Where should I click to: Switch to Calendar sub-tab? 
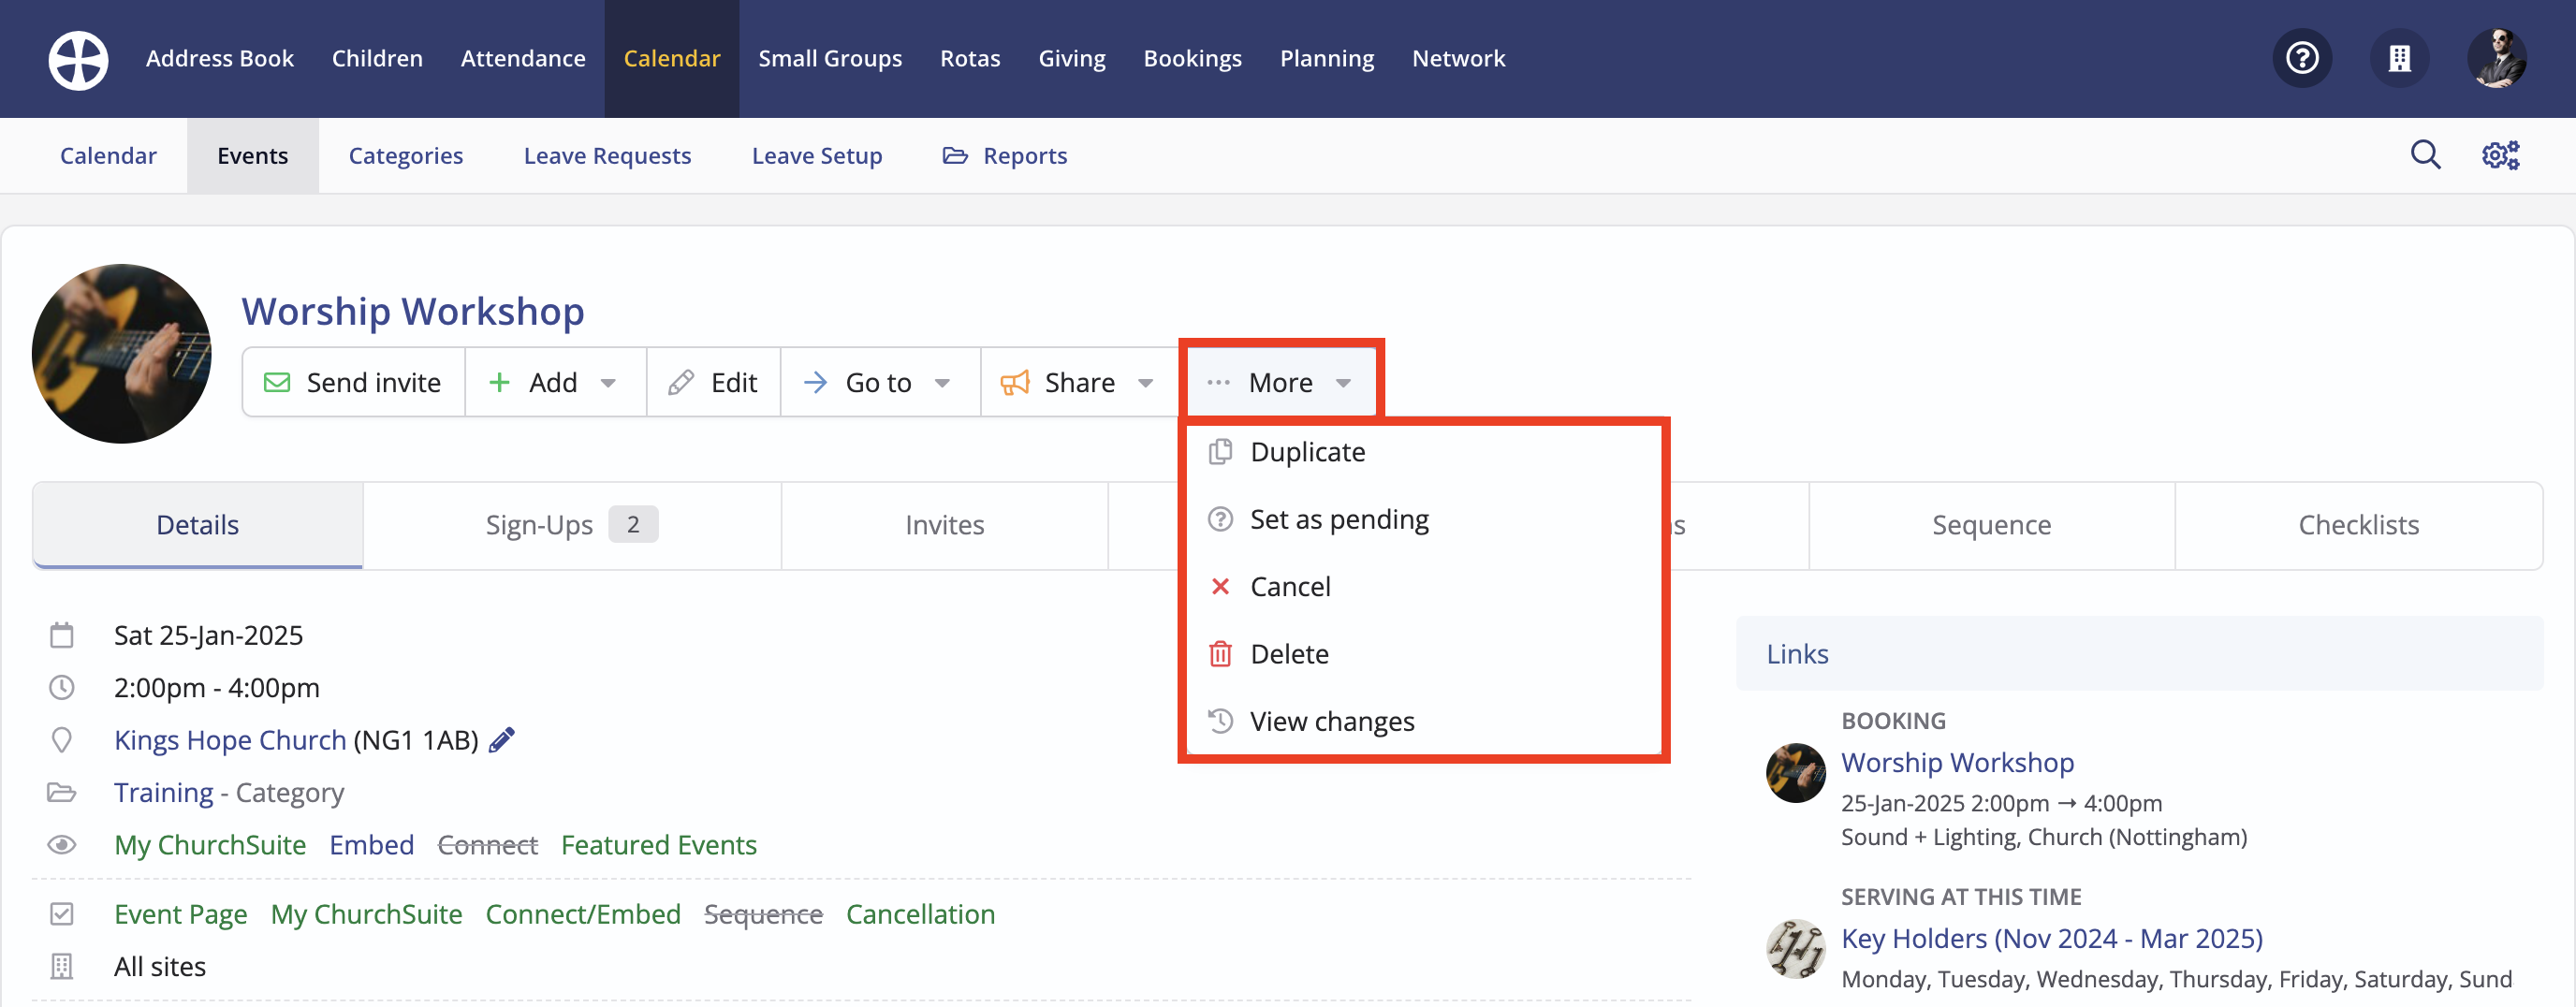click(108, 155)
